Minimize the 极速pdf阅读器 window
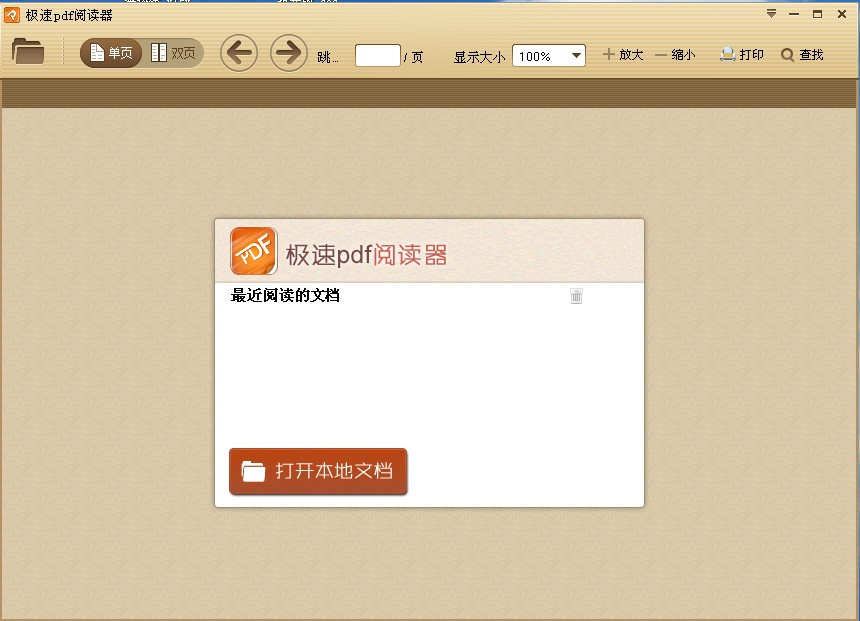This screenshot has height=621, width=860. coord(794,14)
